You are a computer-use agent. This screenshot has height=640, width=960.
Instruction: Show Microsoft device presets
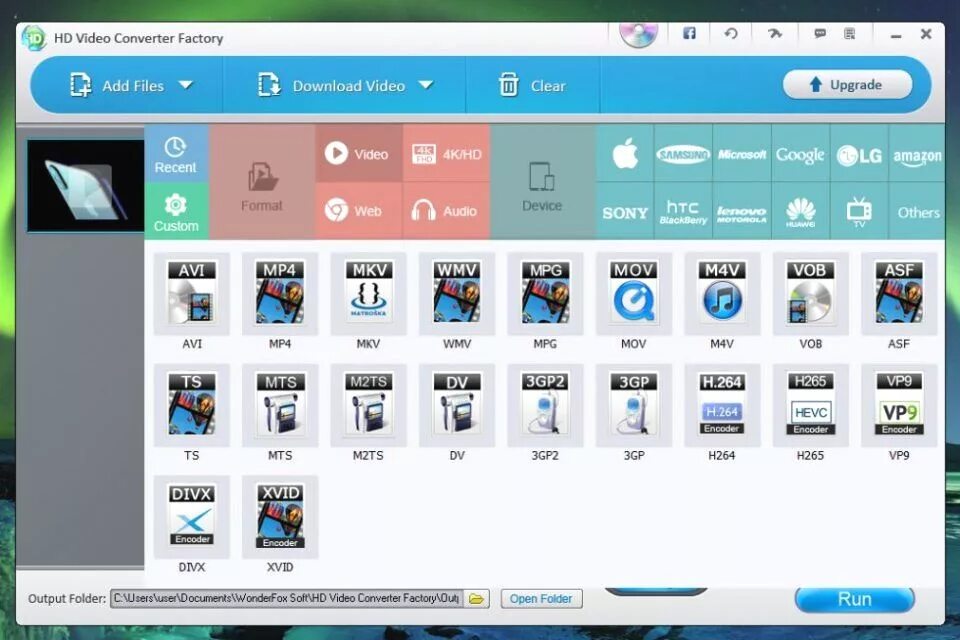pyautogui.click(x=741, y=154)
